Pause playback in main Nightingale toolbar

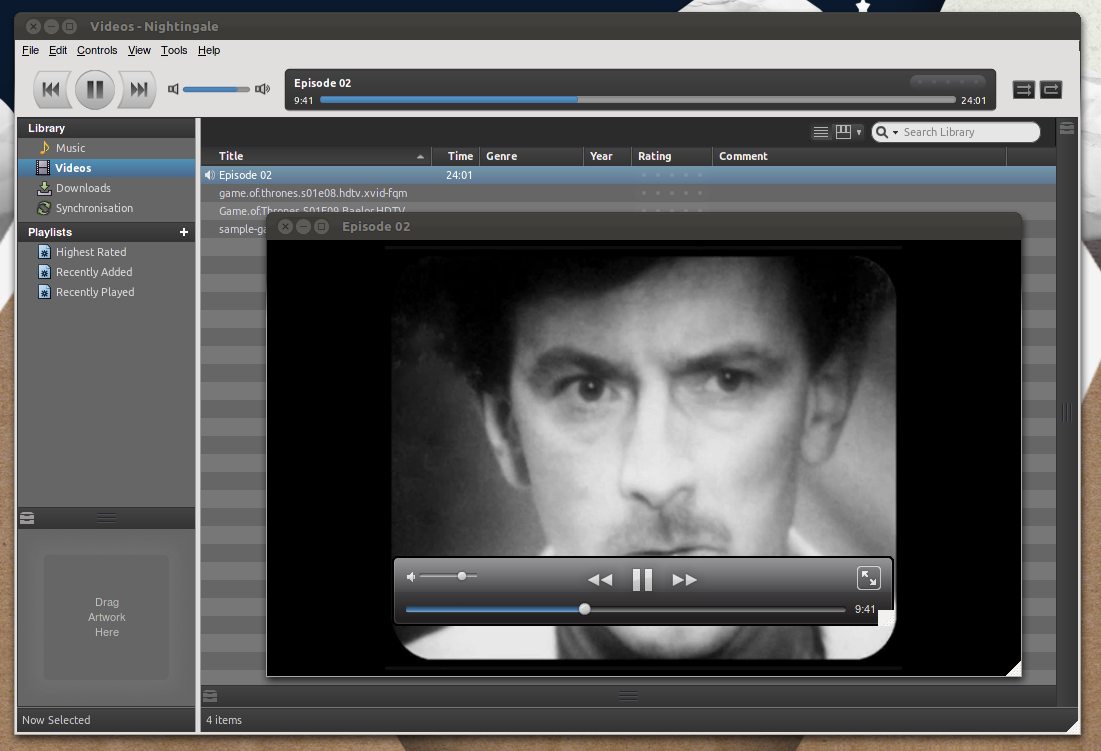coord(95,89)
